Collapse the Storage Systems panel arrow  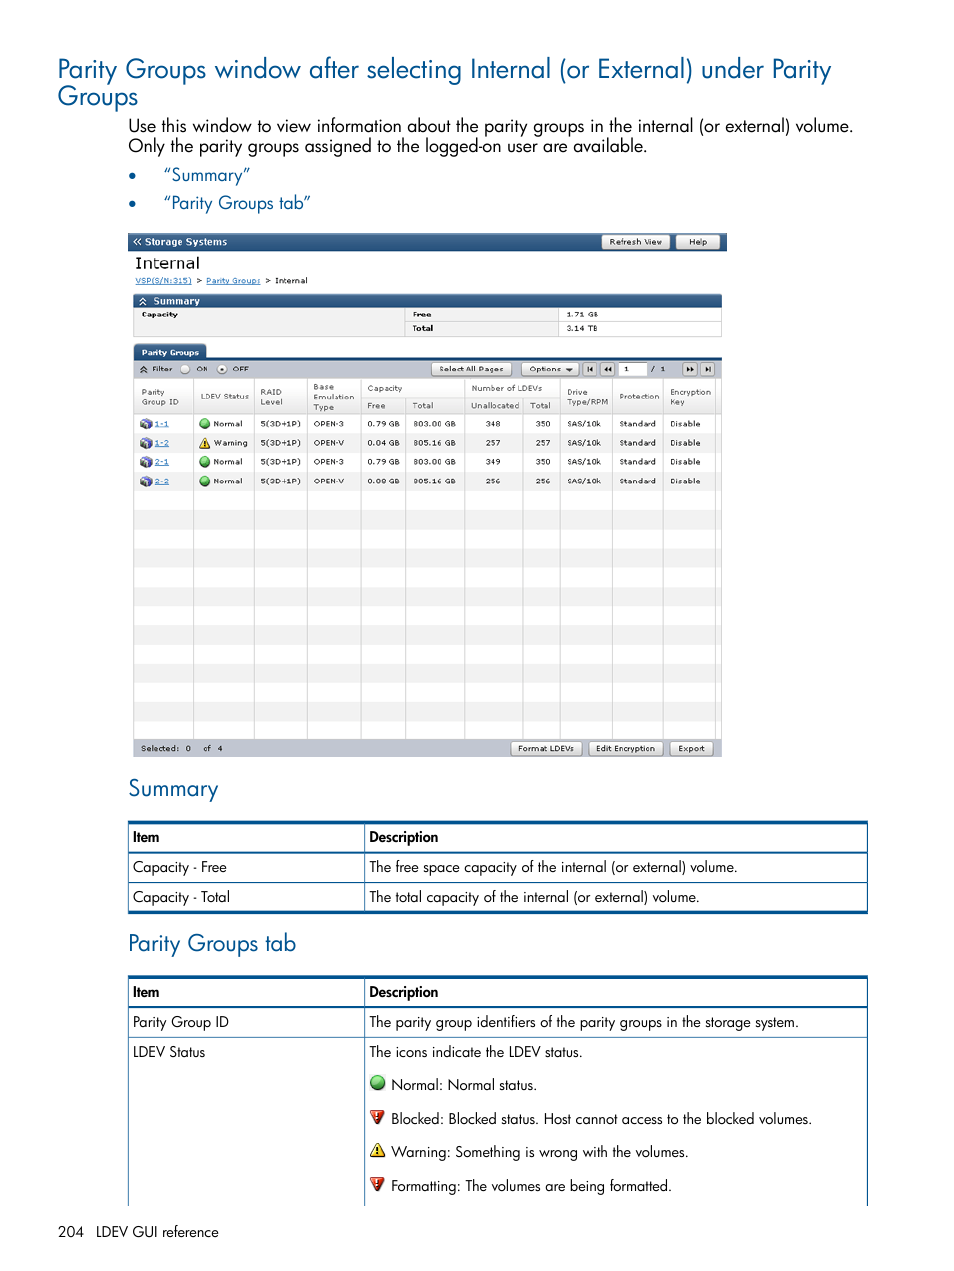tap(138, 242)
